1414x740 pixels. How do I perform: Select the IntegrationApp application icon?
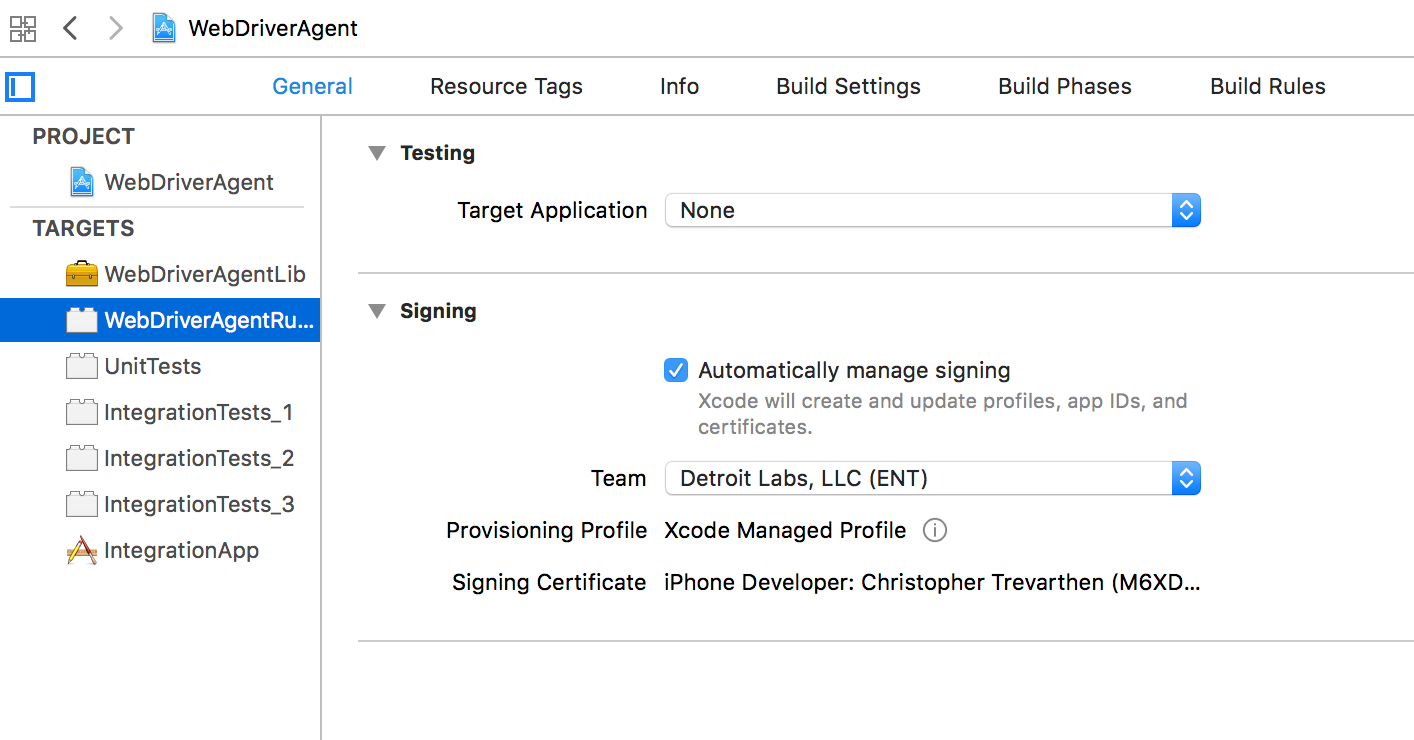[x=82, y=550]
